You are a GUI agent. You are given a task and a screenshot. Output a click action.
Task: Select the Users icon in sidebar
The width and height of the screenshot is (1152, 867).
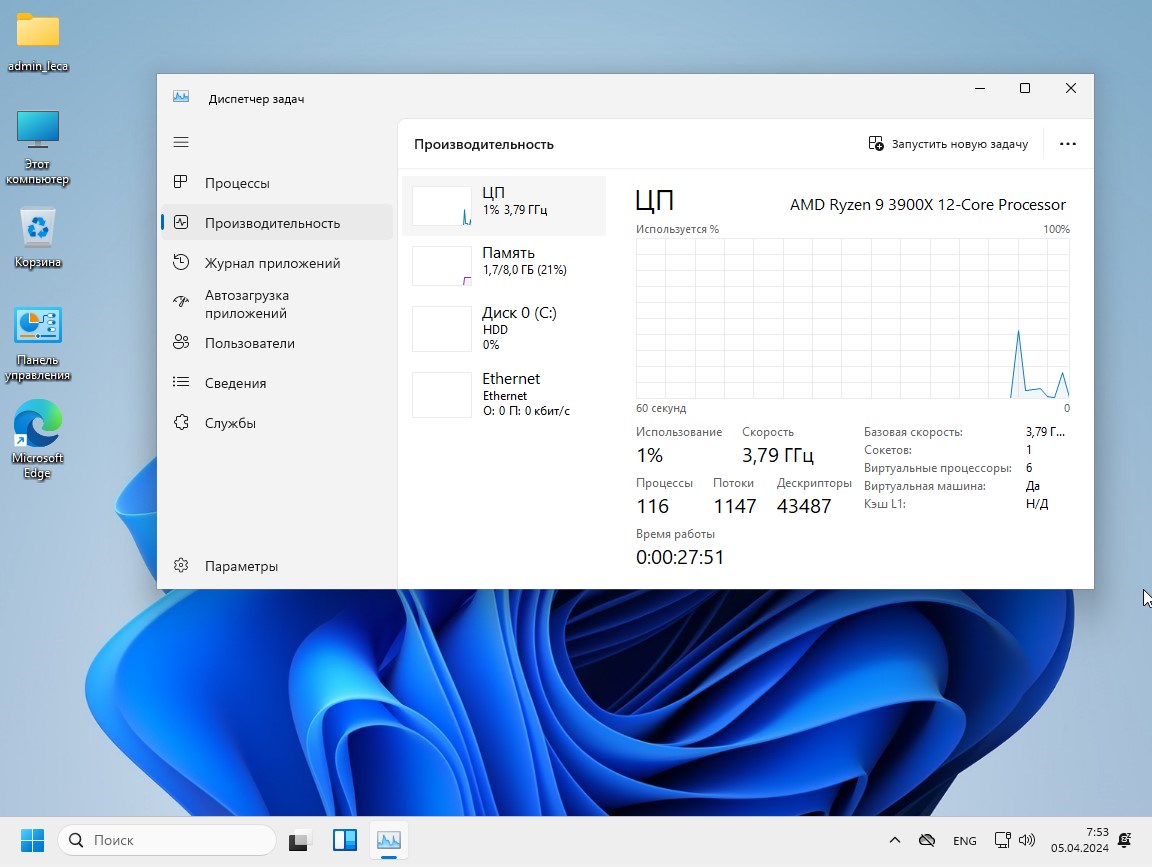pos(181,343)
